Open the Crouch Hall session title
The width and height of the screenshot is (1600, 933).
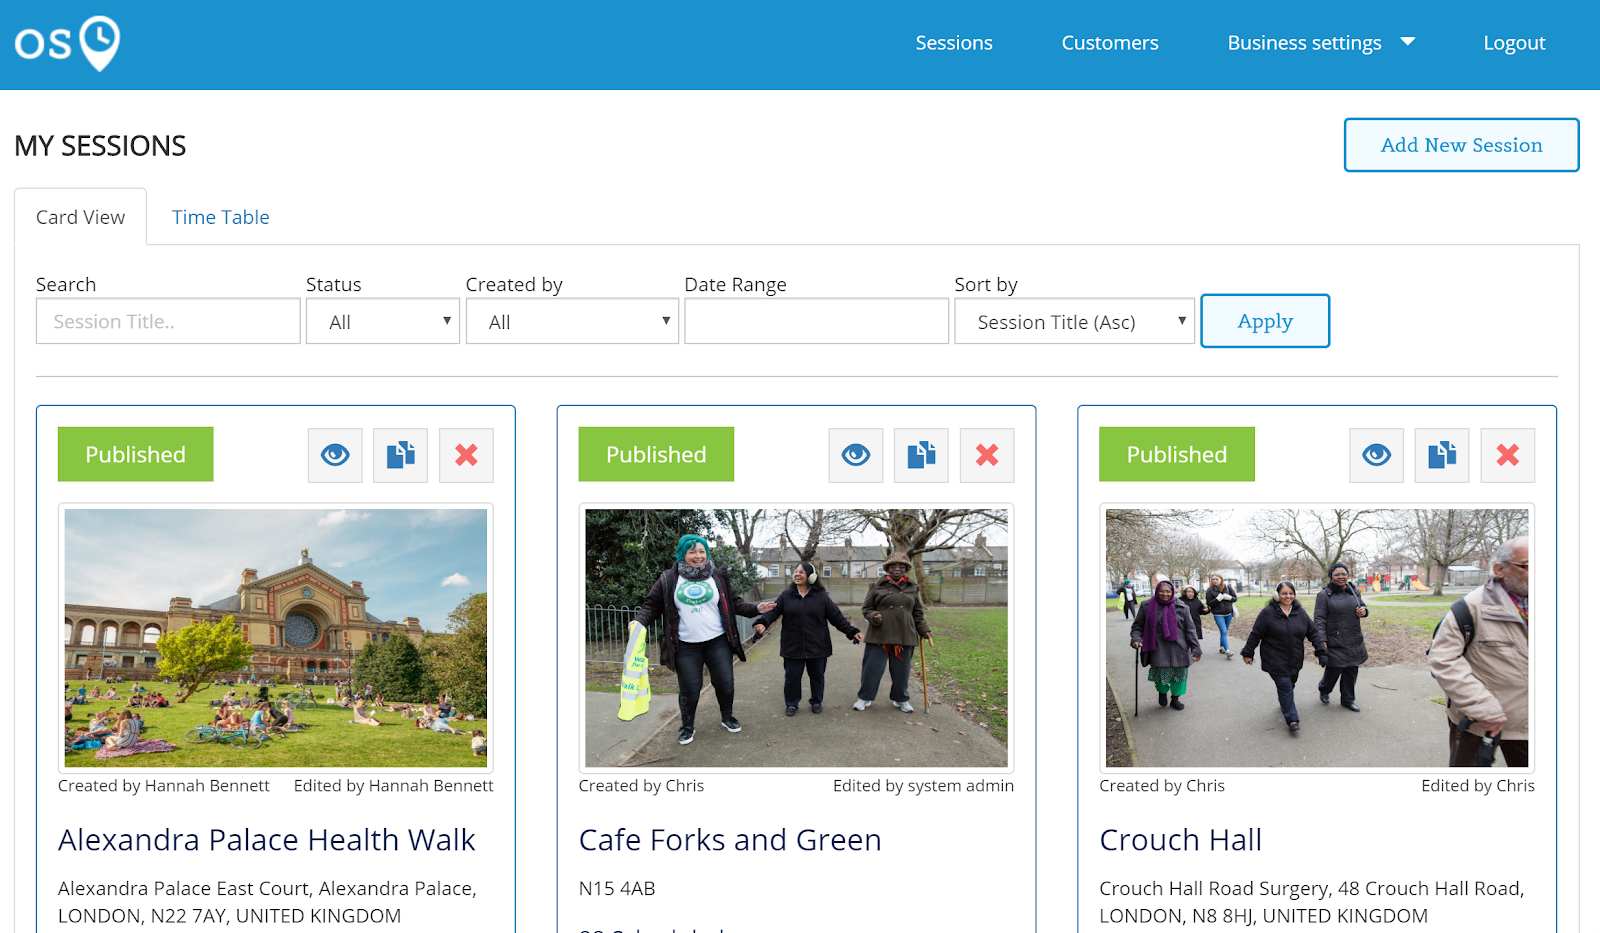[1181, 840]
